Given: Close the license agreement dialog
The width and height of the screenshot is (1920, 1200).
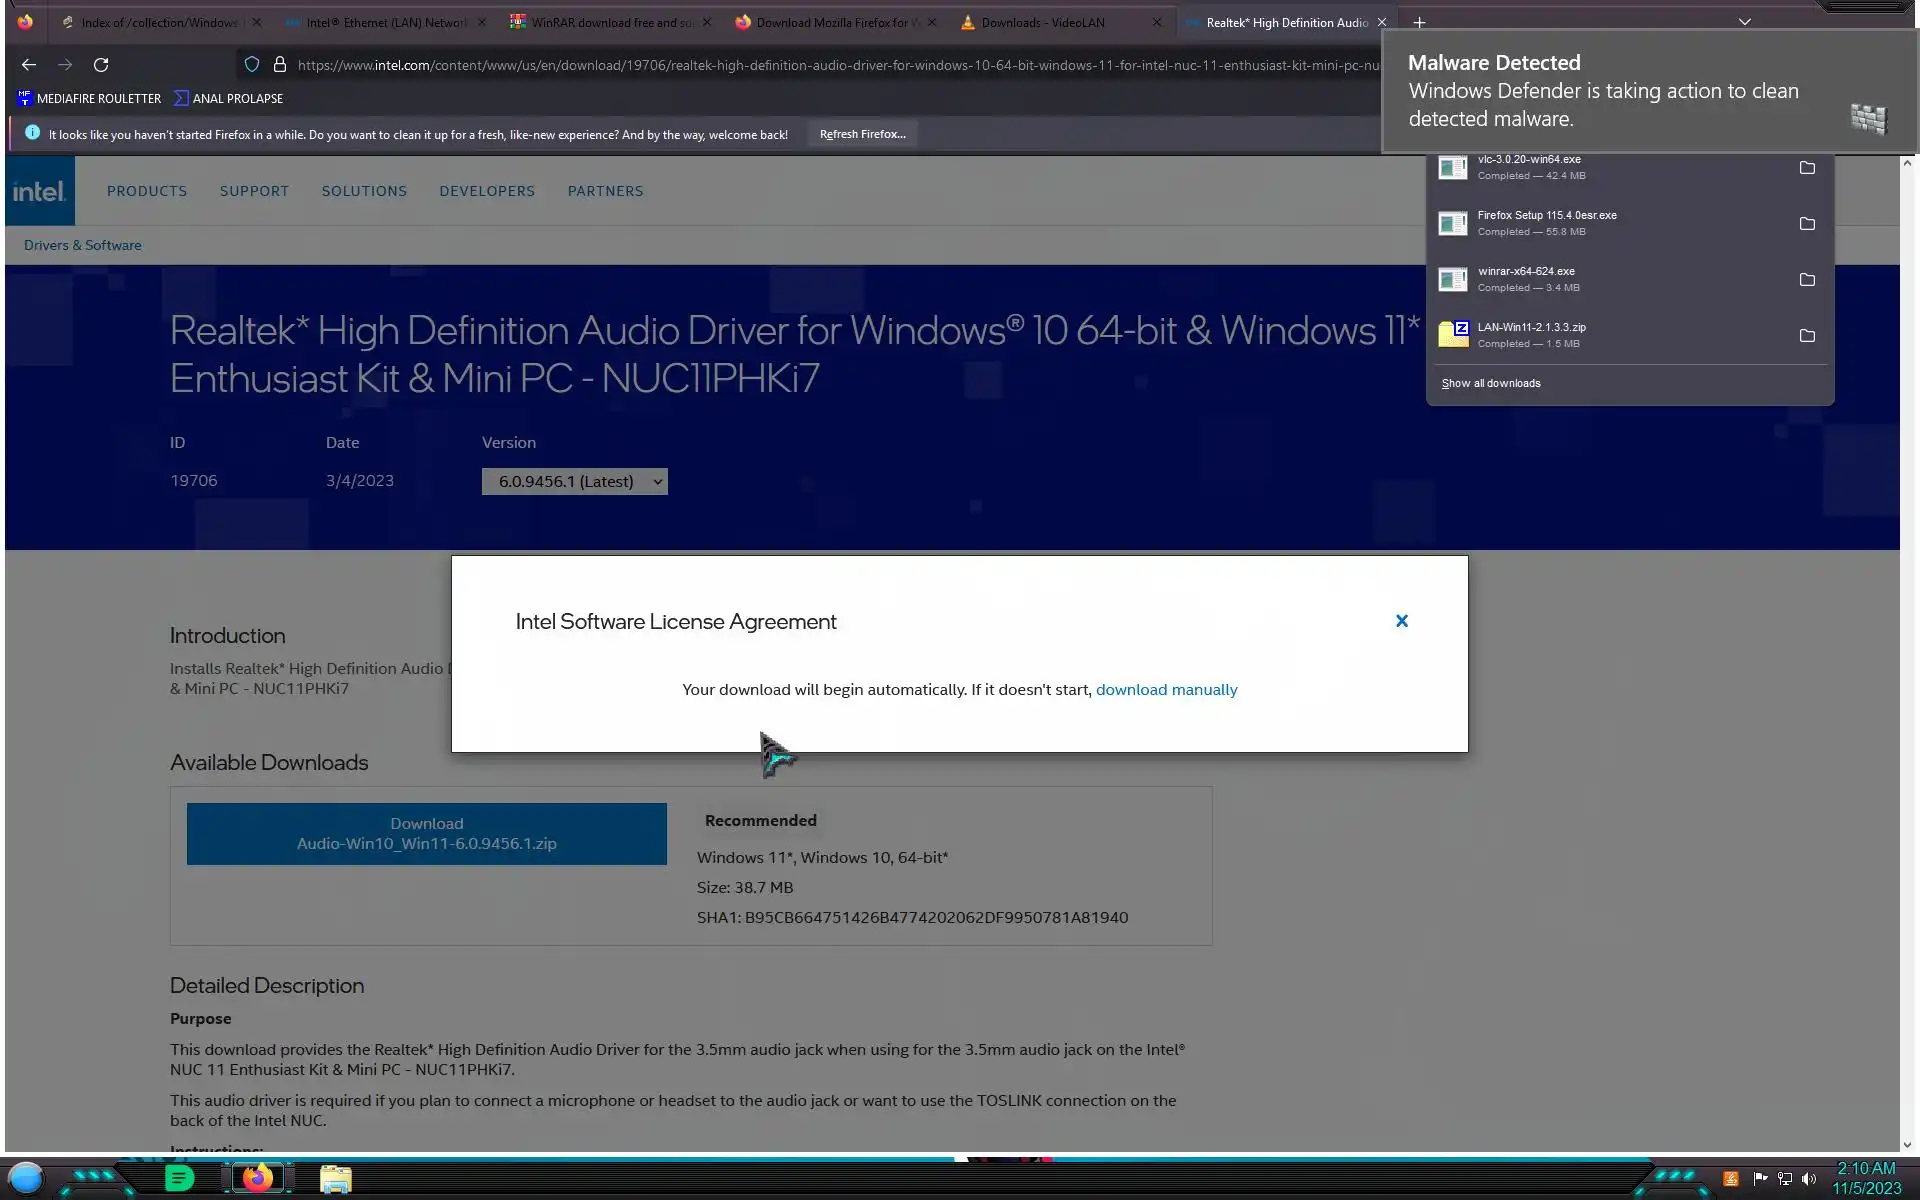Looking at the screenshot, I should (1401, 621).
